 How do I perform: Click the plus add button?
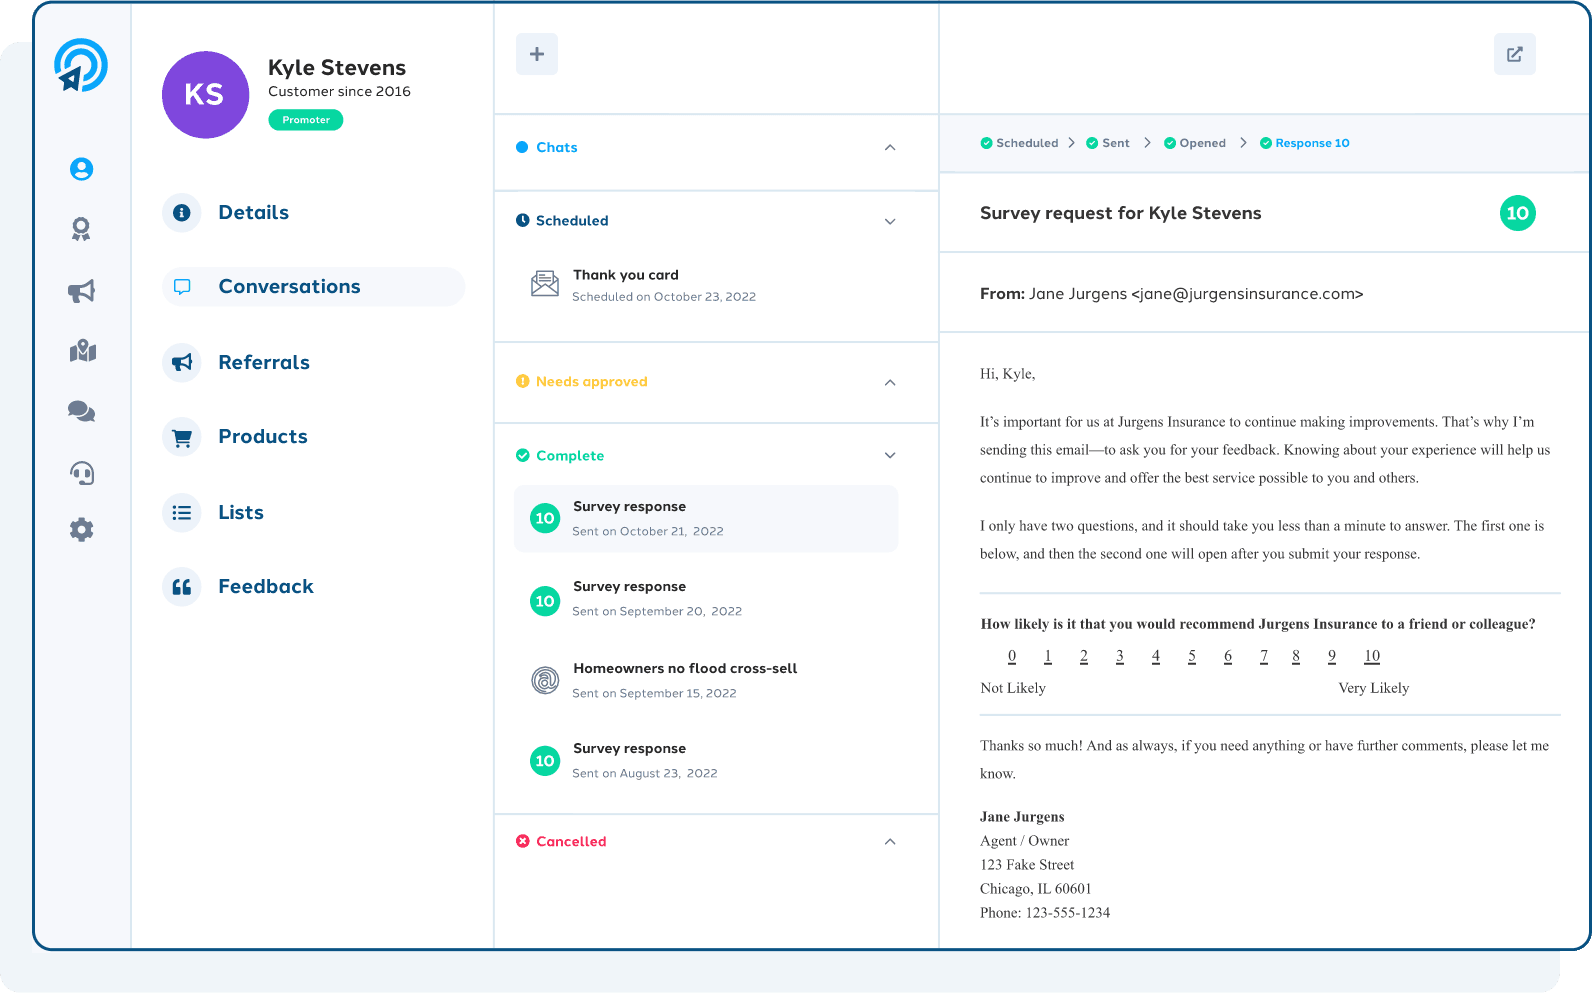pos(537,54)
